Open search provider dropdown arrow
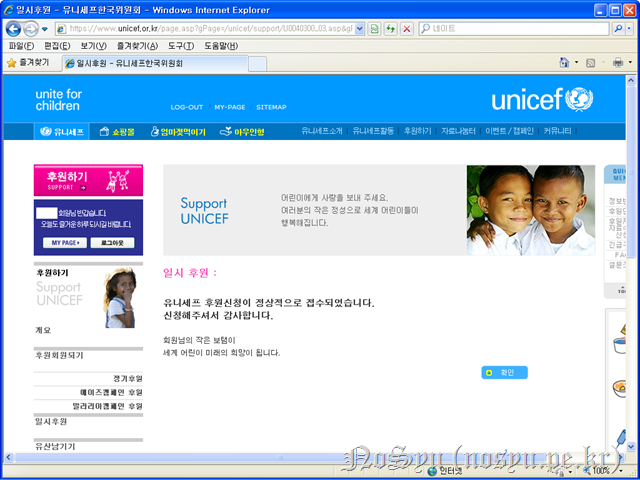 pyautogui.click(x=632, y=30)
